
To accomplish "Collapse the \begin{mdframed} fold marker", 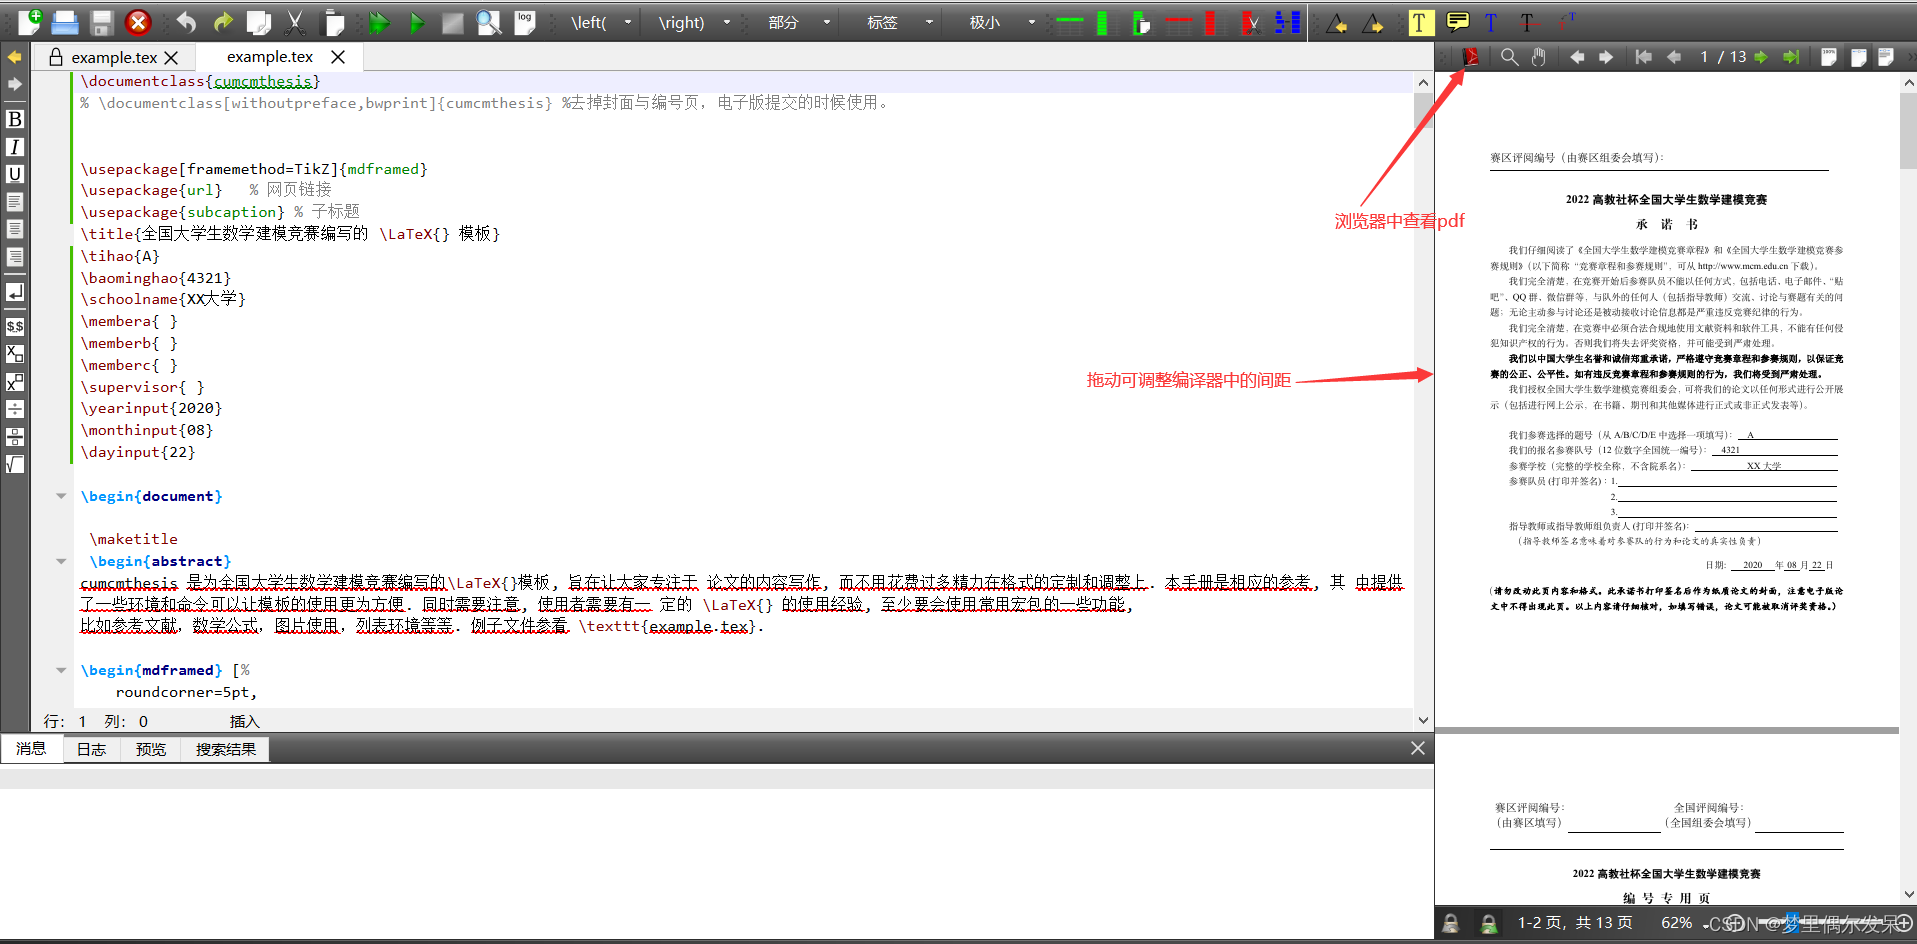I will (61, 670).
